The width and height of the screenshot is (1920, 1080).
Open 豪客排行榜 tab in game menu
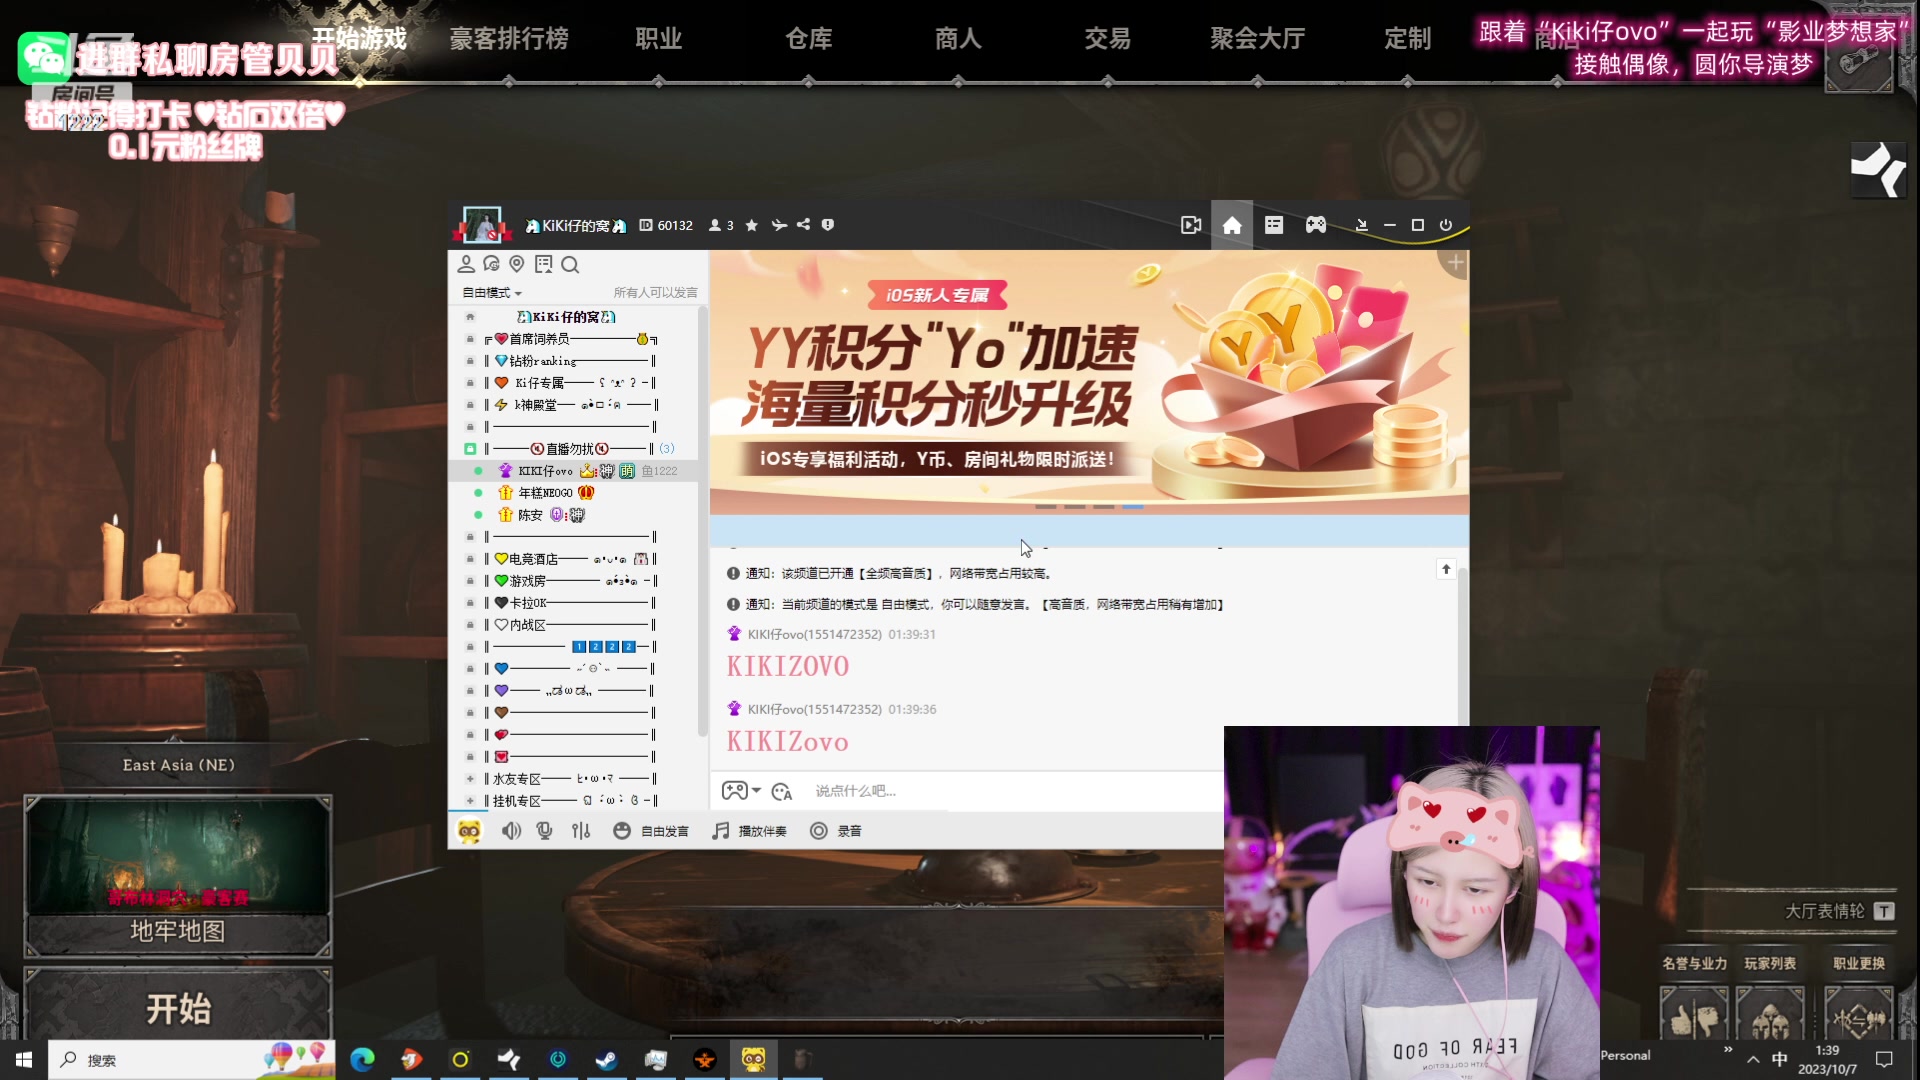pyautogui.click(x=509, y=39)
